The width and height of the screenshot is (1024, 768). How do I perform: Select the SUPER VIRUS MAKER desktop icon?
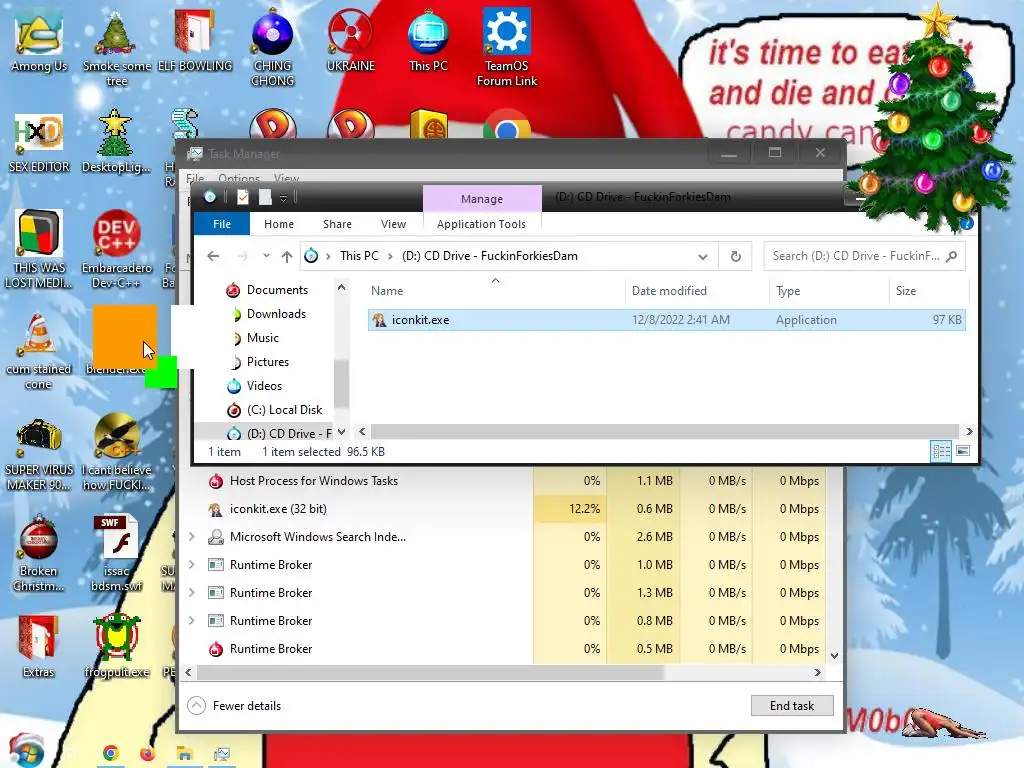(39, 455)
